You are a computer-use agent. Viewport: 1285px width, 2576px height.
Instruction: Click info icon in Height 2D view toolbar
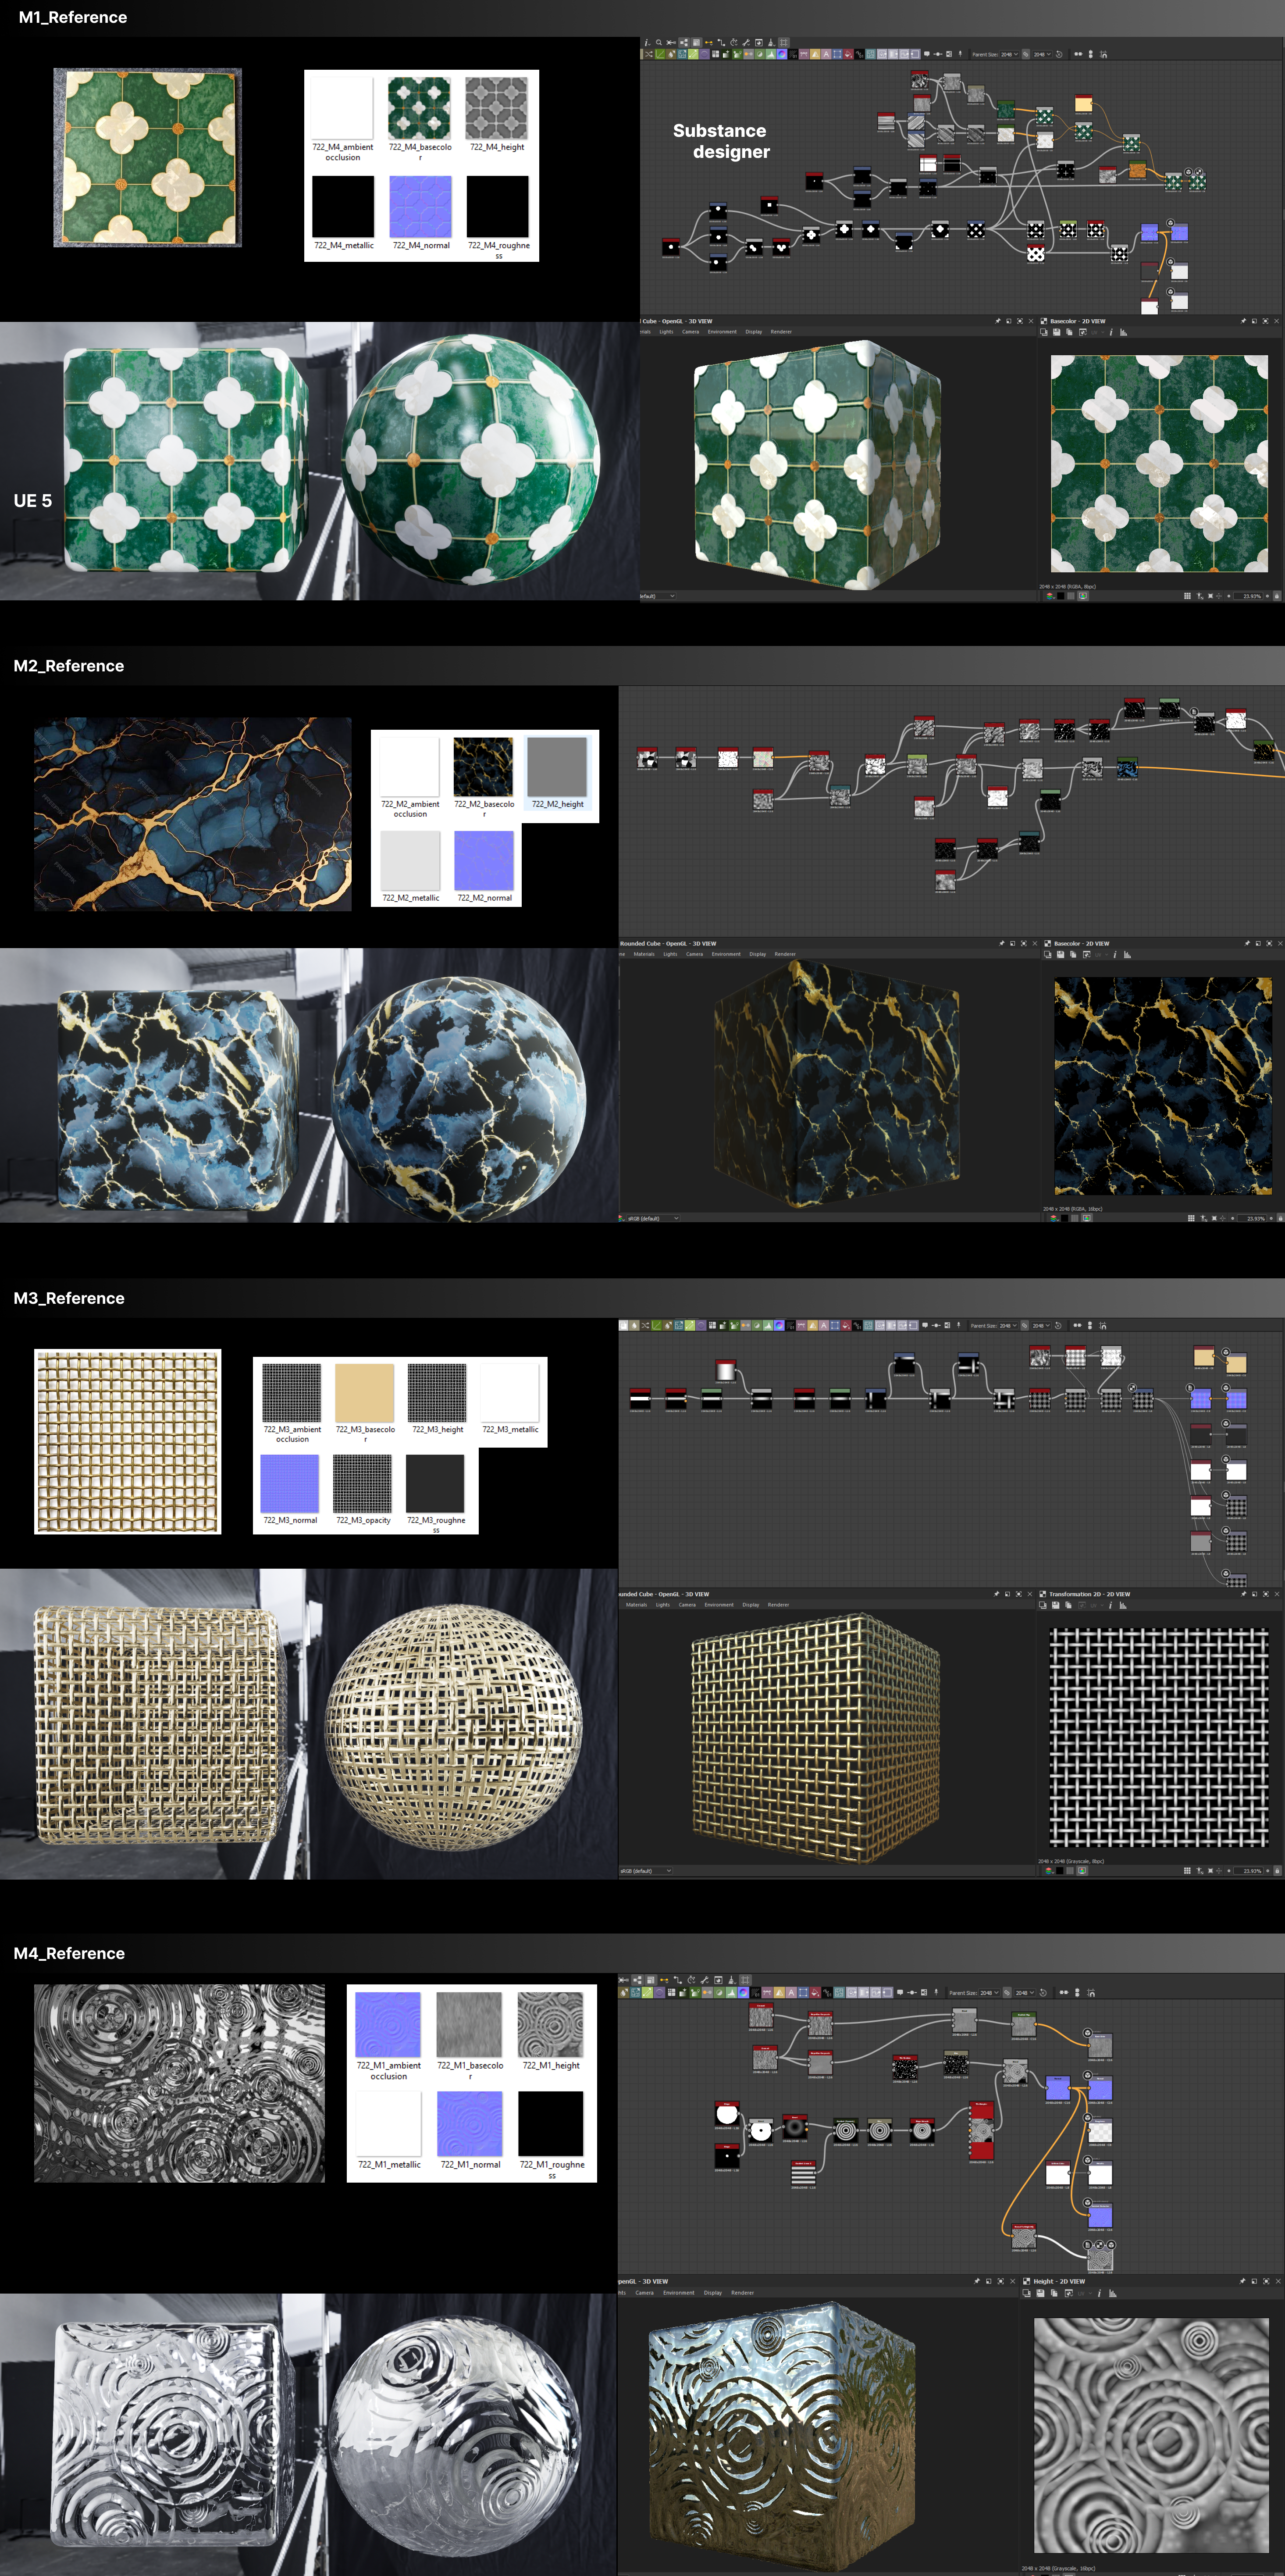(1099, 2293)
